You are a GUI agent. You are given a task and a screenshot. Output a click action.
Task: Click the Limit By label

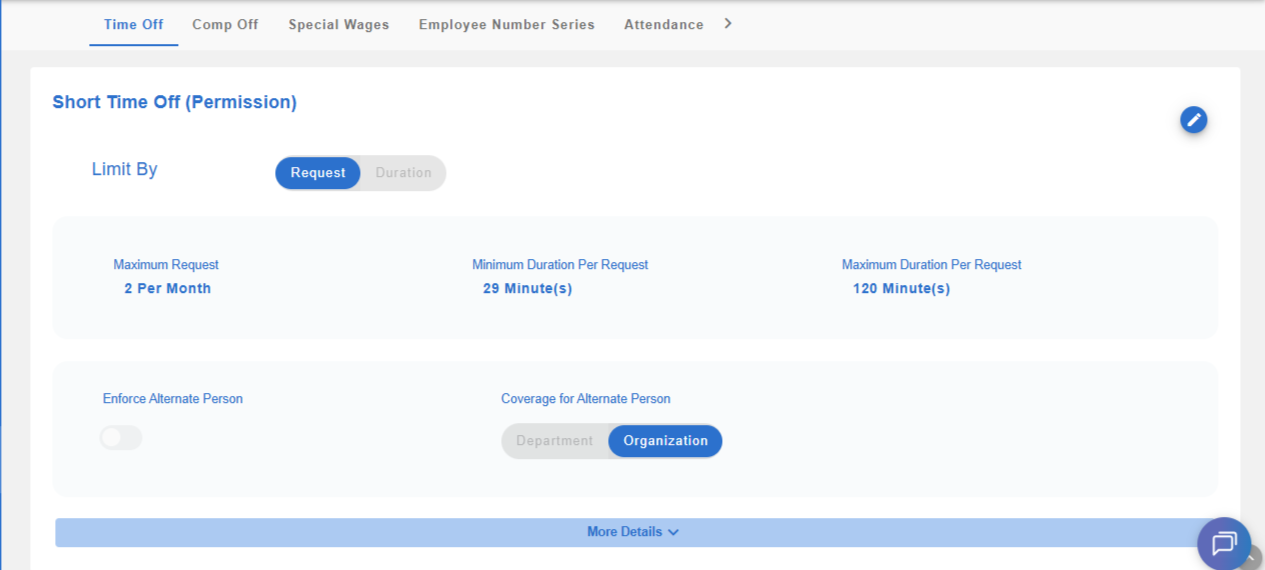coord(124,169)
